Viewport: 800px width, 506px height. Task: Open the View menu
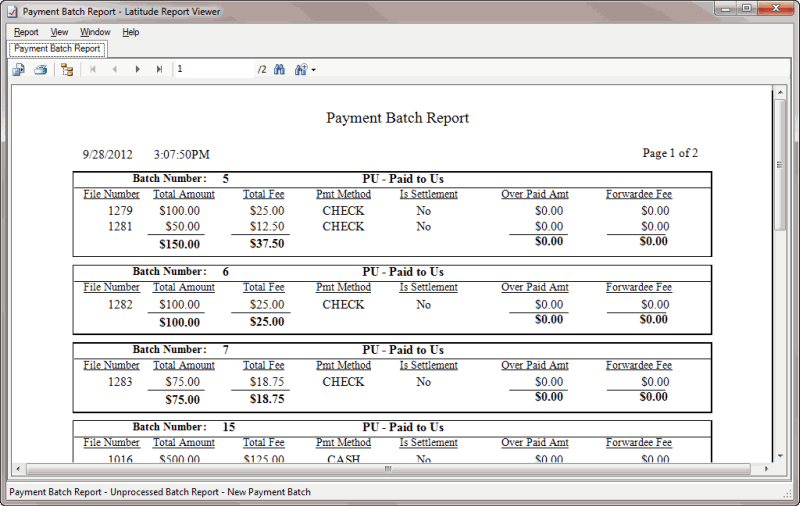pyautogui.click(x=59, y=32)
